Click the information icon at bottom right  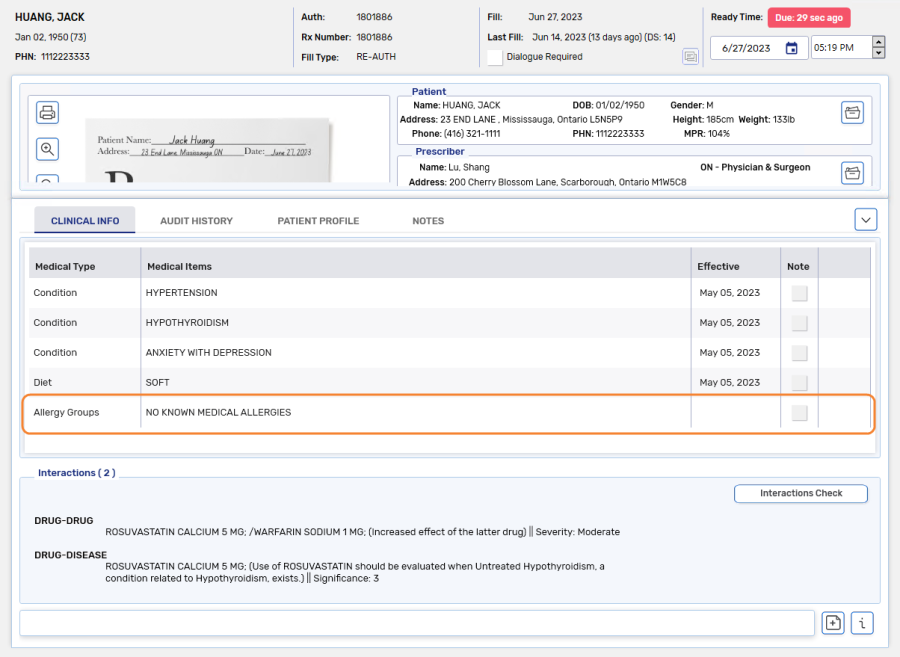pos(862,623)
